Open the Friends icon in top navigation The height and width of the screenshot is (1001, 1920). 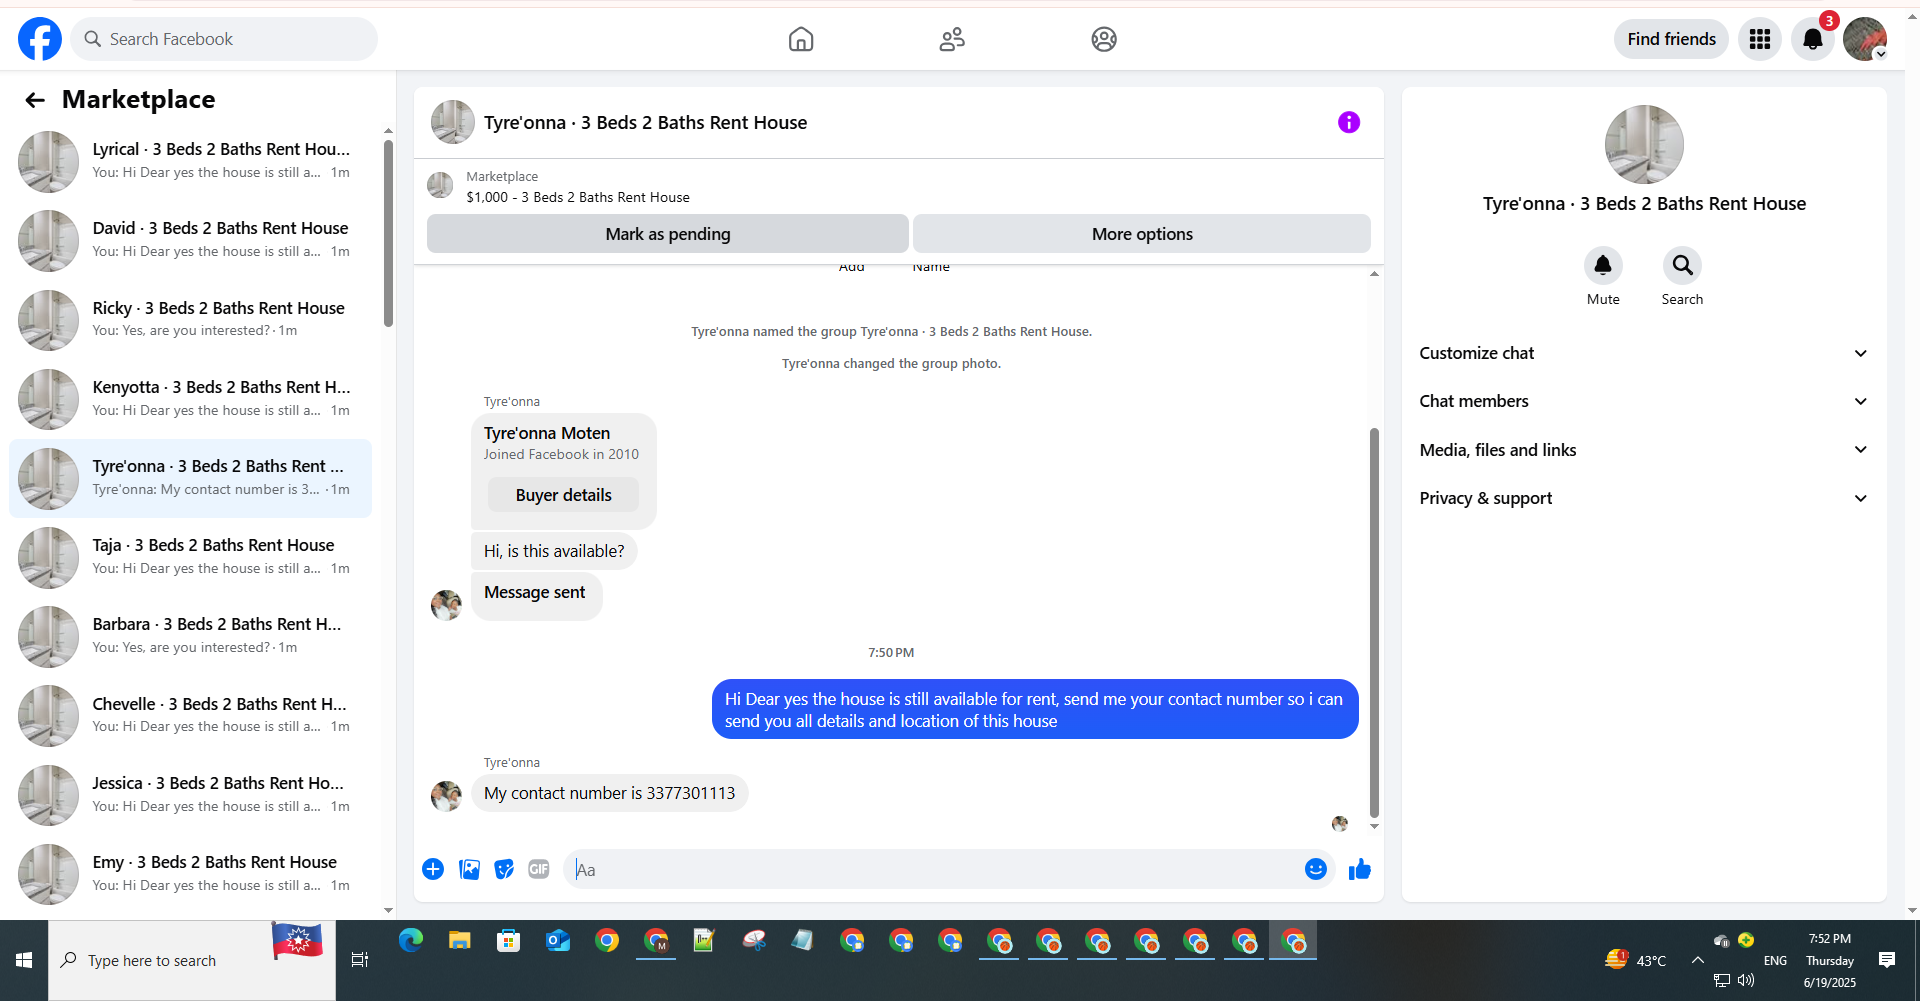coord(952,39)
